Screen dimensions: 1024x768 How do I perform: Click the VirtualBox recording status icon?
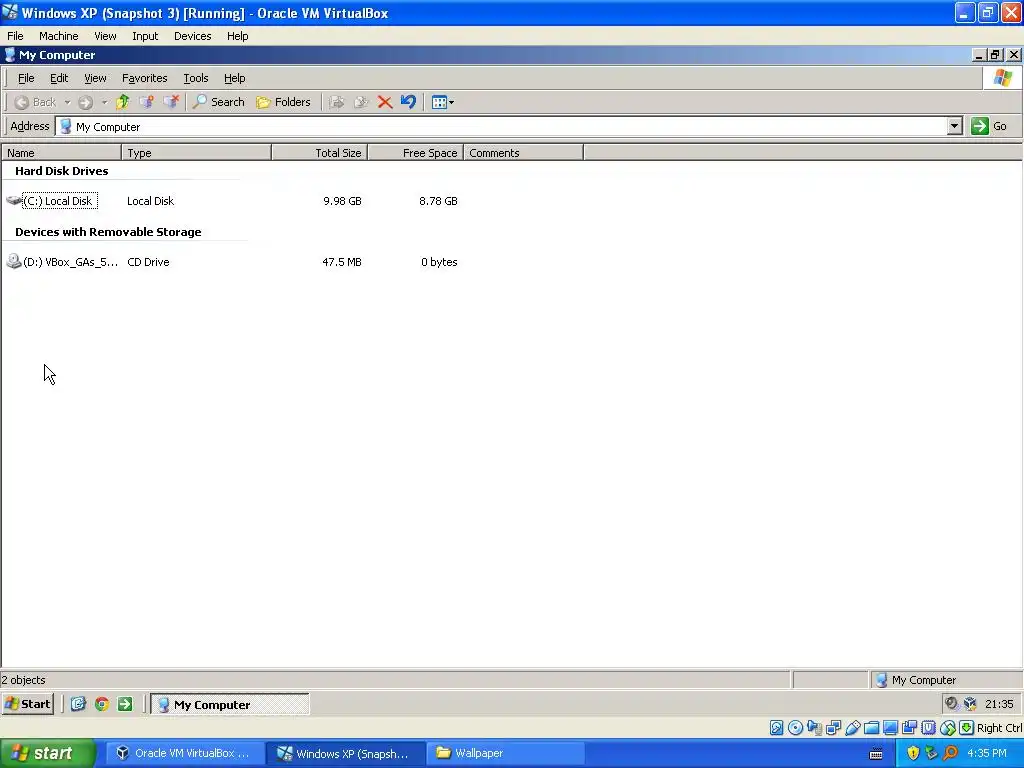909,728
